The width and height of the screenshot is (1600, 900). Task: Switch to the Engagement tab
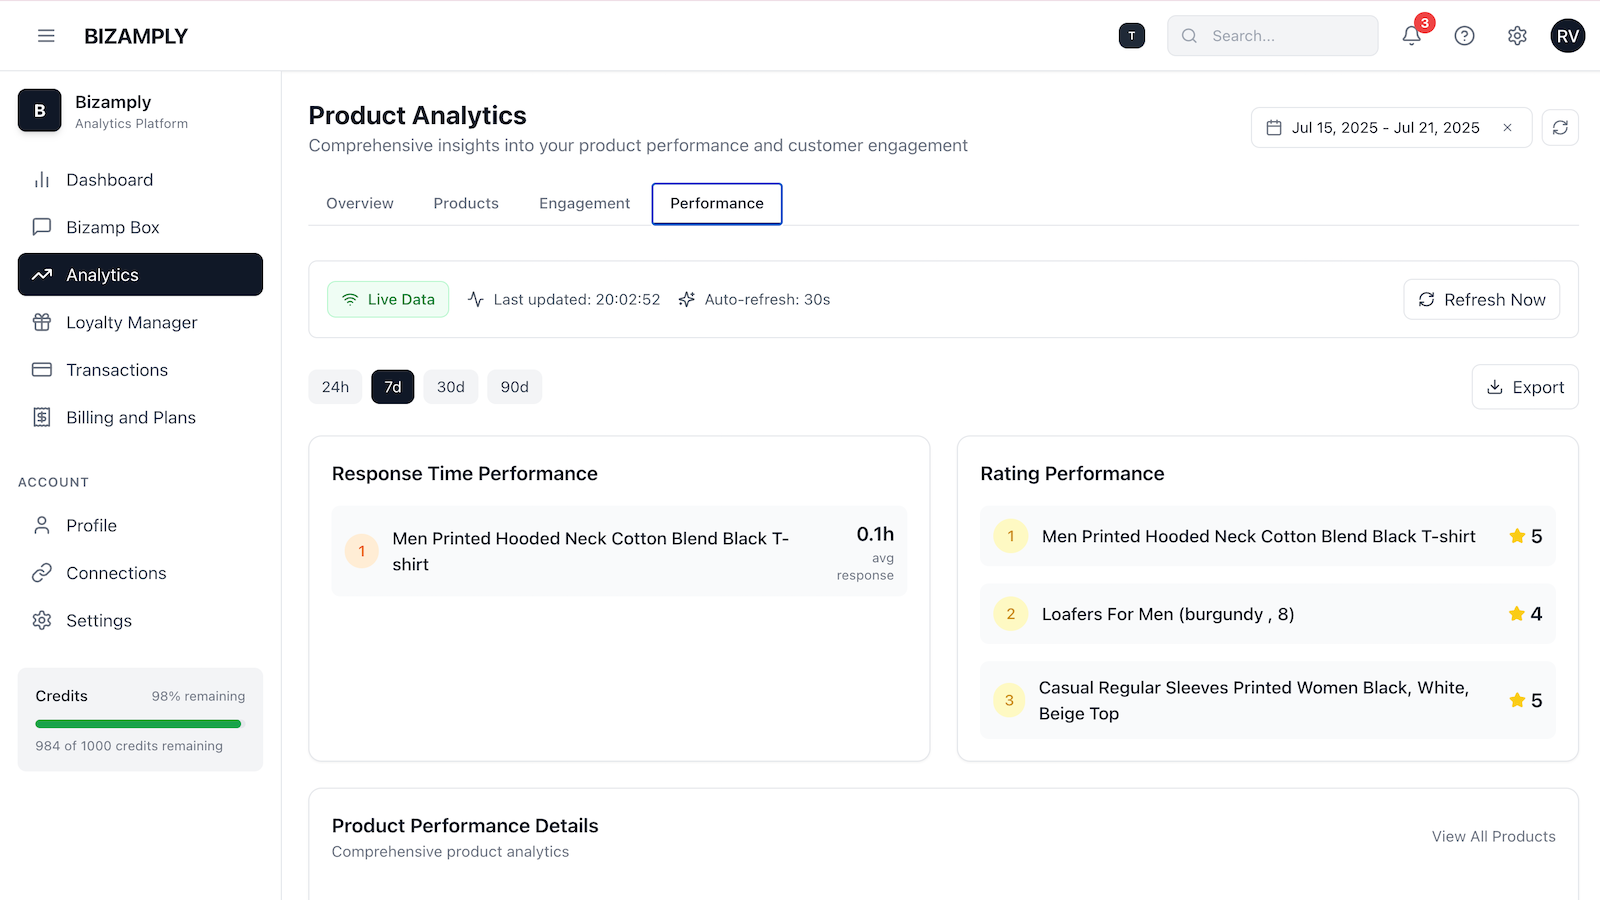[x=584, y=203]
